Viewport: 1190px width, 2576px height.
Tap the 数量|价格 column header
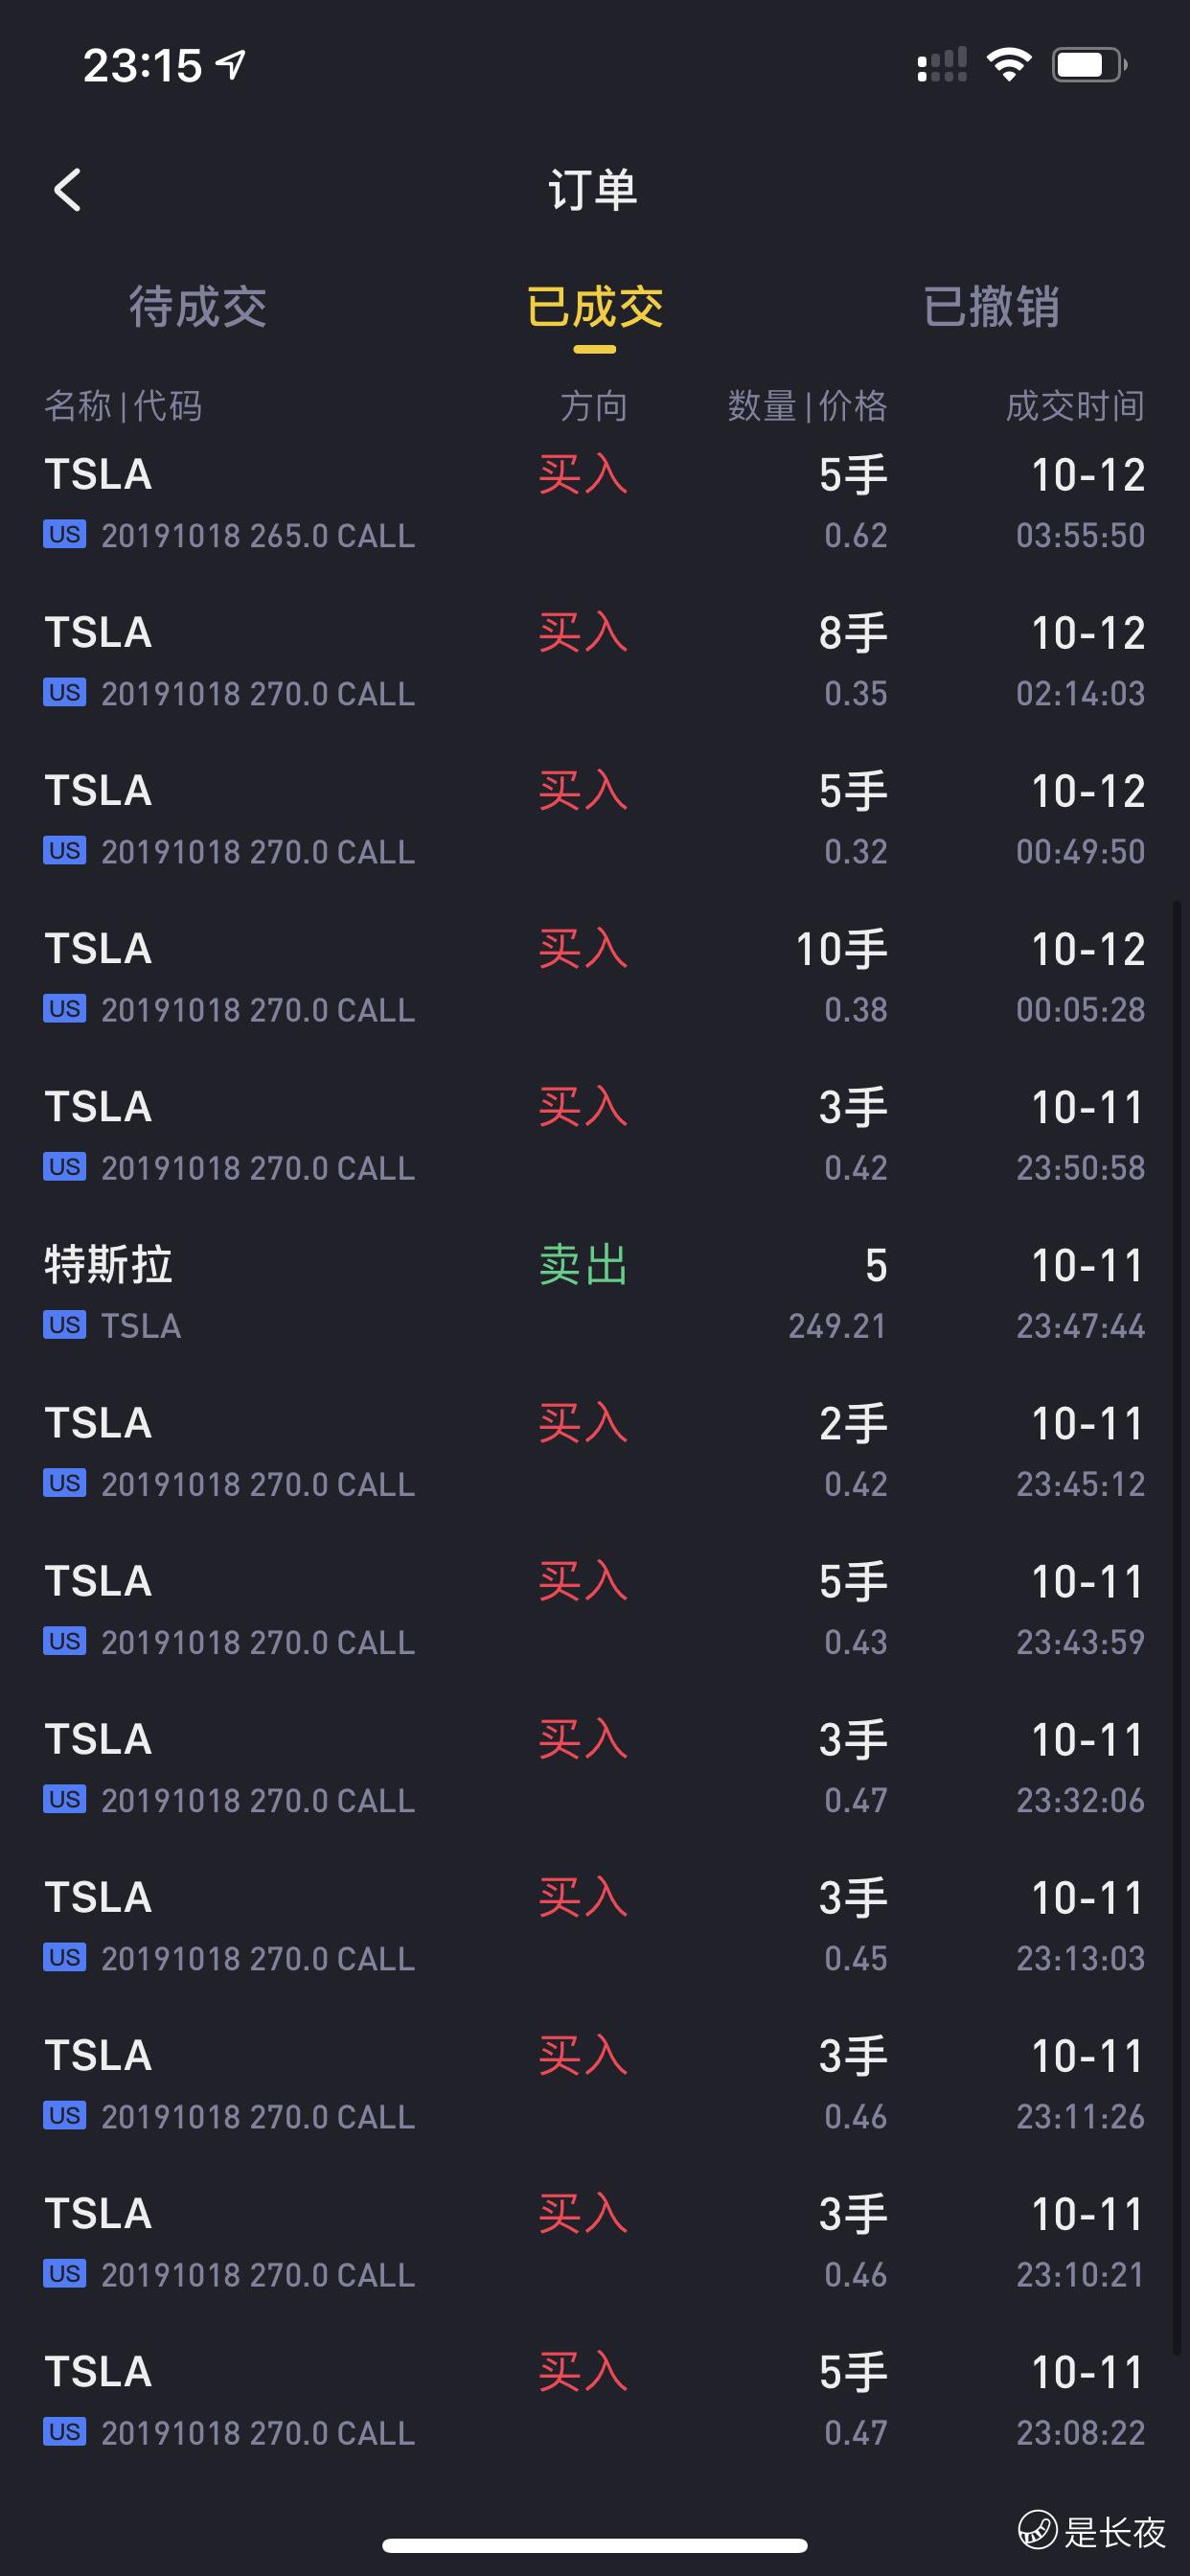click(806, 406)
